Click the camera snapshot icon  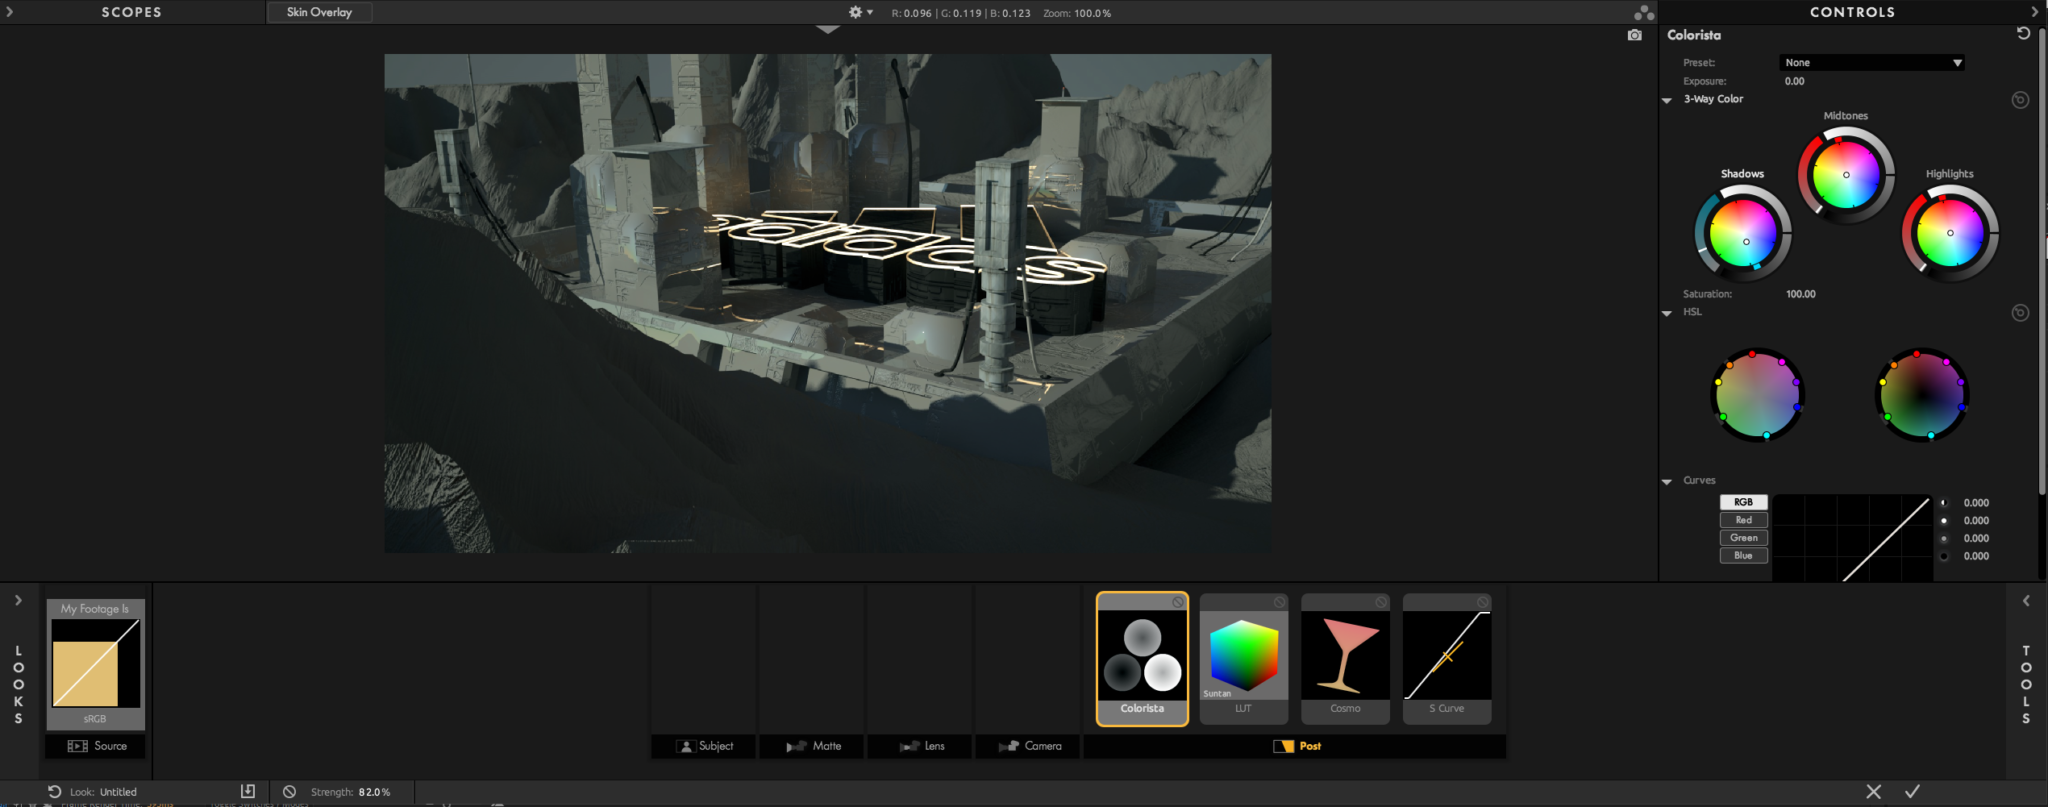coord(1635,35)
